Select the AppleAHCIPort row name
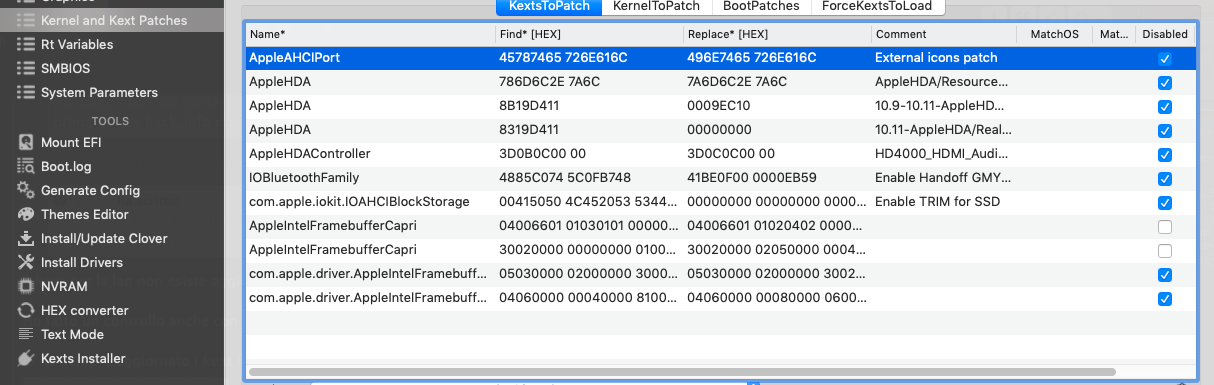Image resolution: width=1214 pixels, height=385 pixels. click(x=294, y=58)
